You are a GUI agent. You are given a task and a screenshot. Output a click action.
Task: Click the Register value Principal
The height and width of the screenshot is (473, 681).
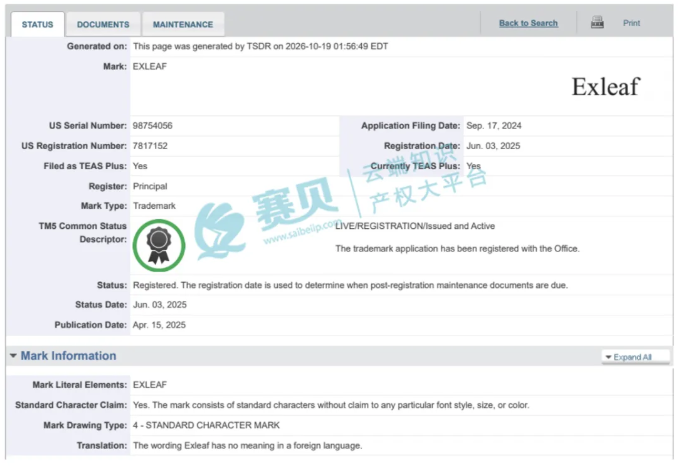tap(150, 186)
